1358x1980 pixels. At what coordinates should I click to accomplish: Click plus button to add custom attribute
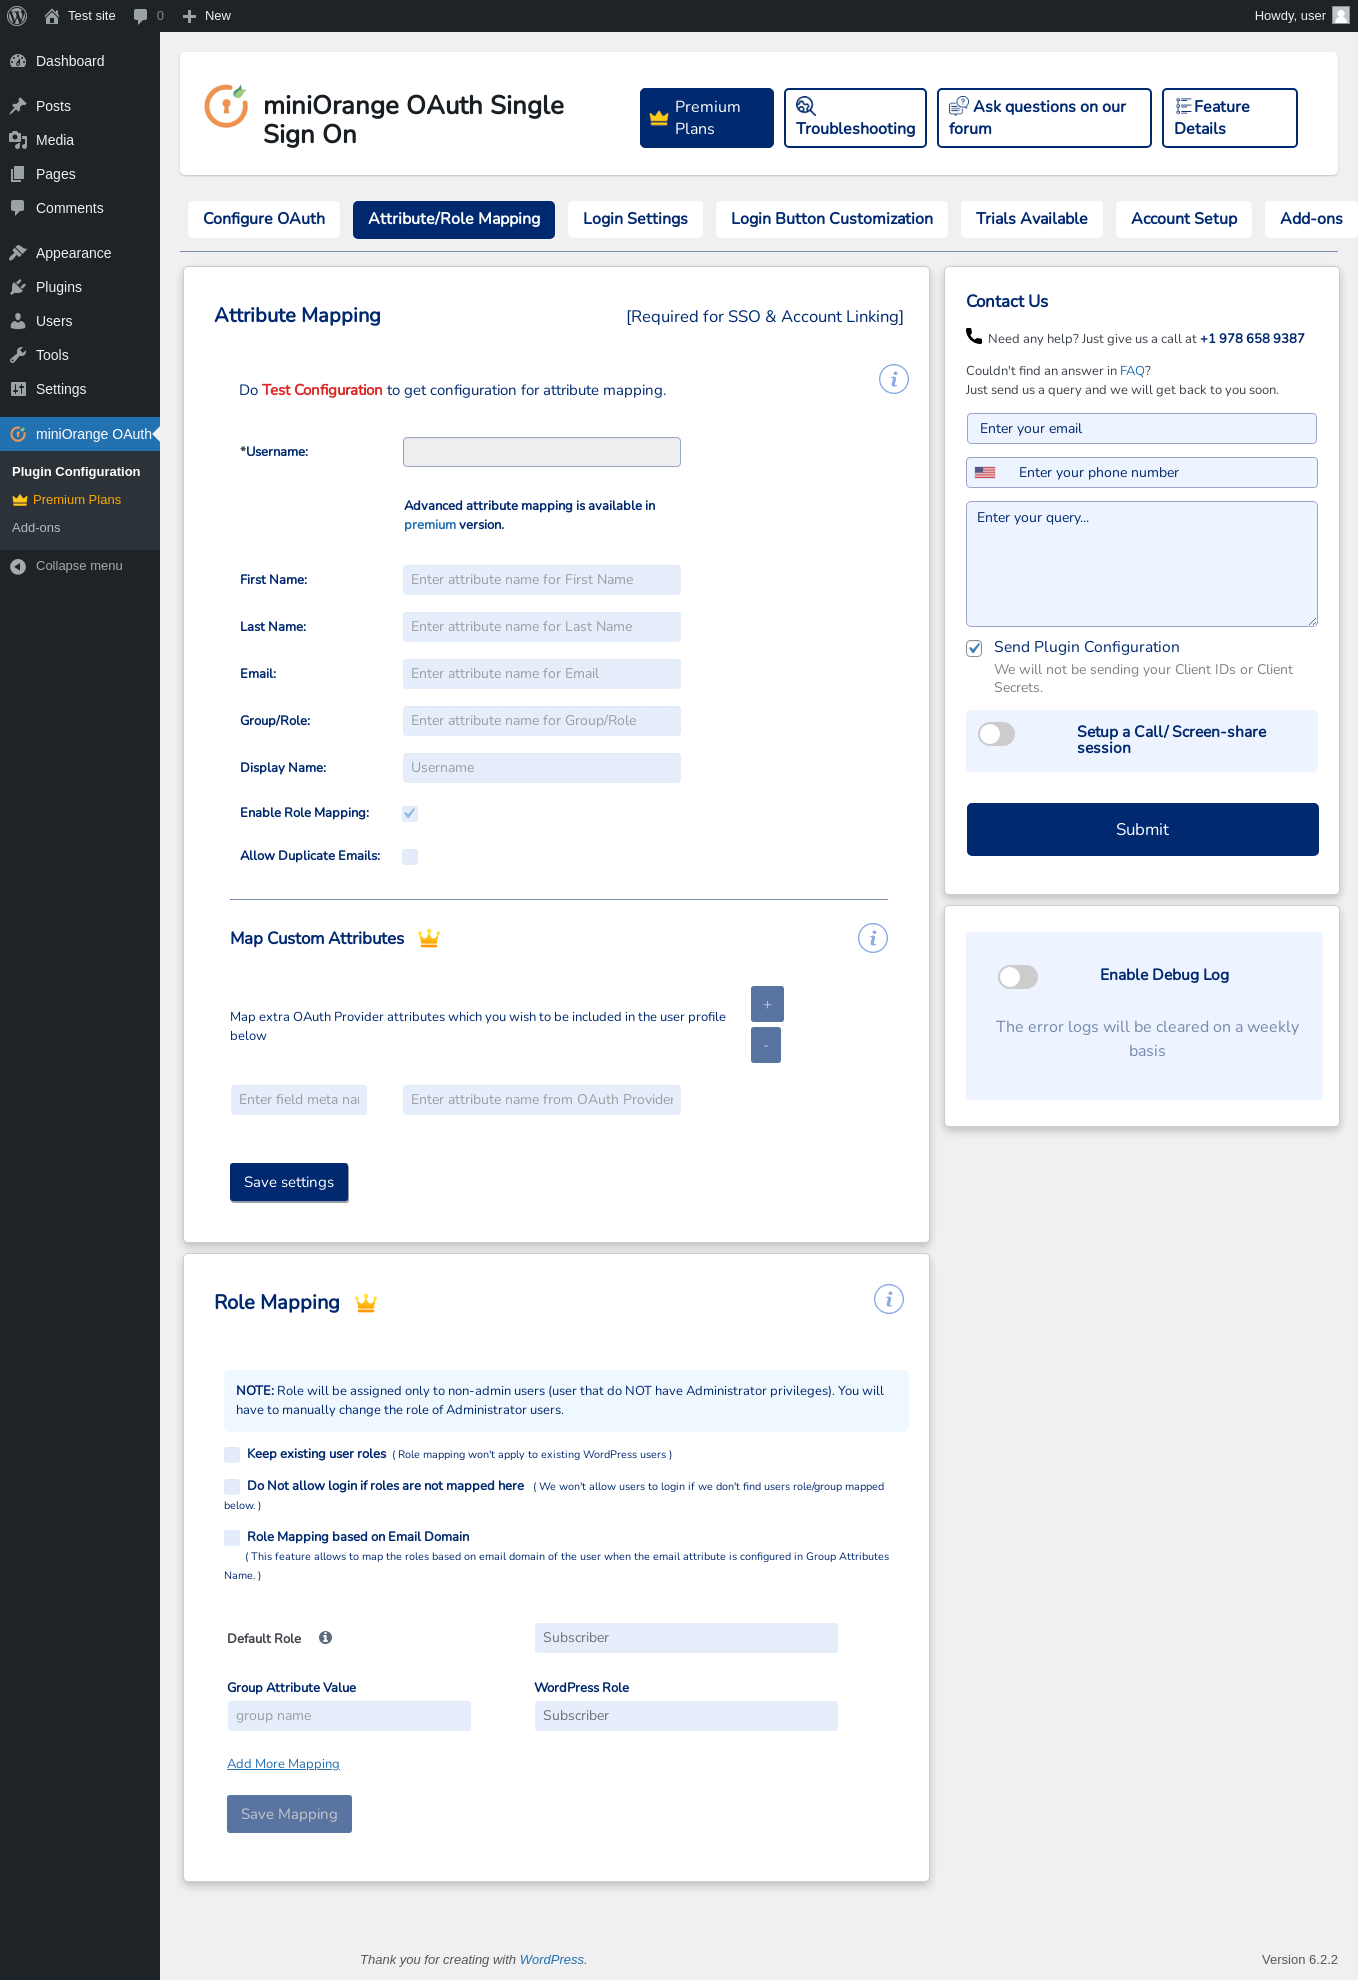pos(767,1004)
